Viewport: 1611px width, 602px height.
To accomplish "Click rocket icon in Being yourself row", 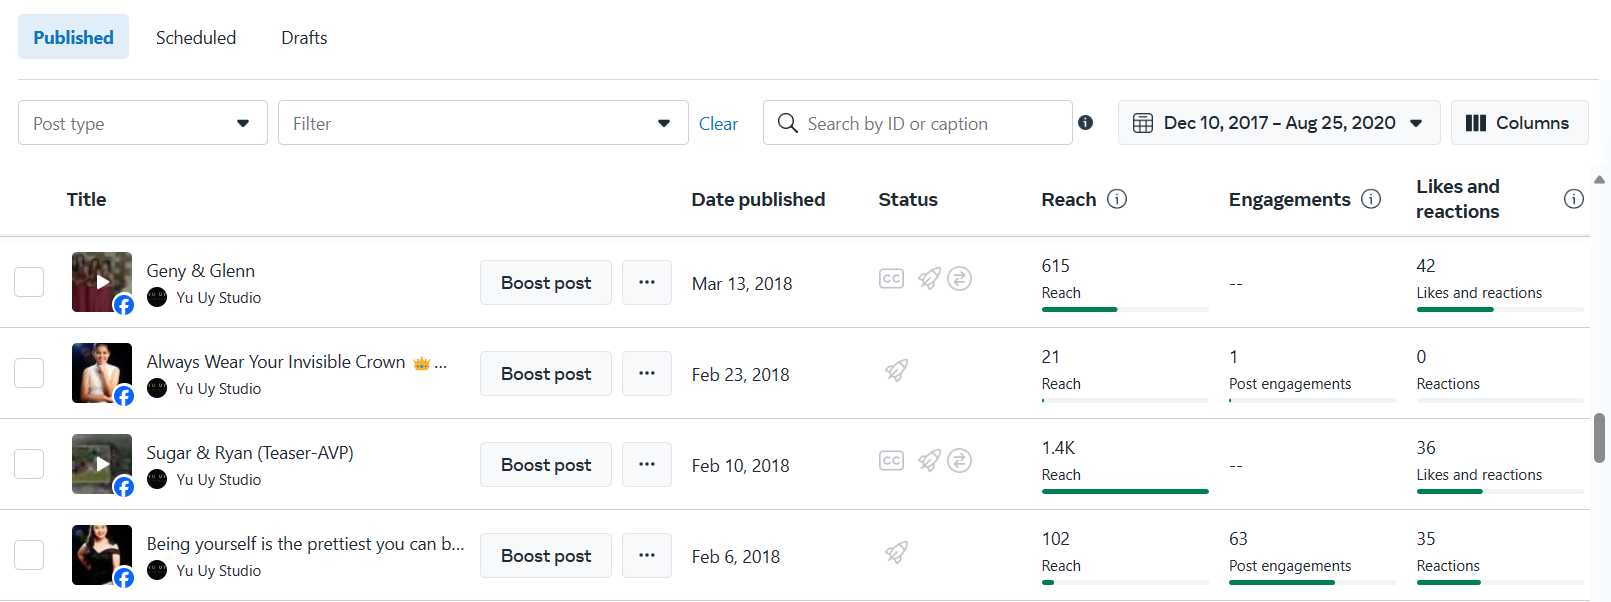I will pyautogui.click(x=896, y=553).
